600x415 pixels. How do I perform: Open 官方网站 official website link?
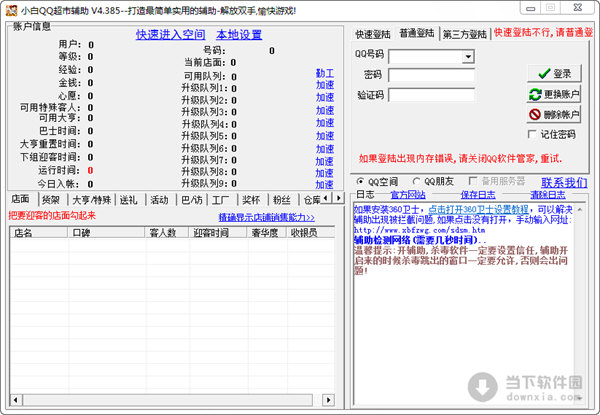point(408,195)
